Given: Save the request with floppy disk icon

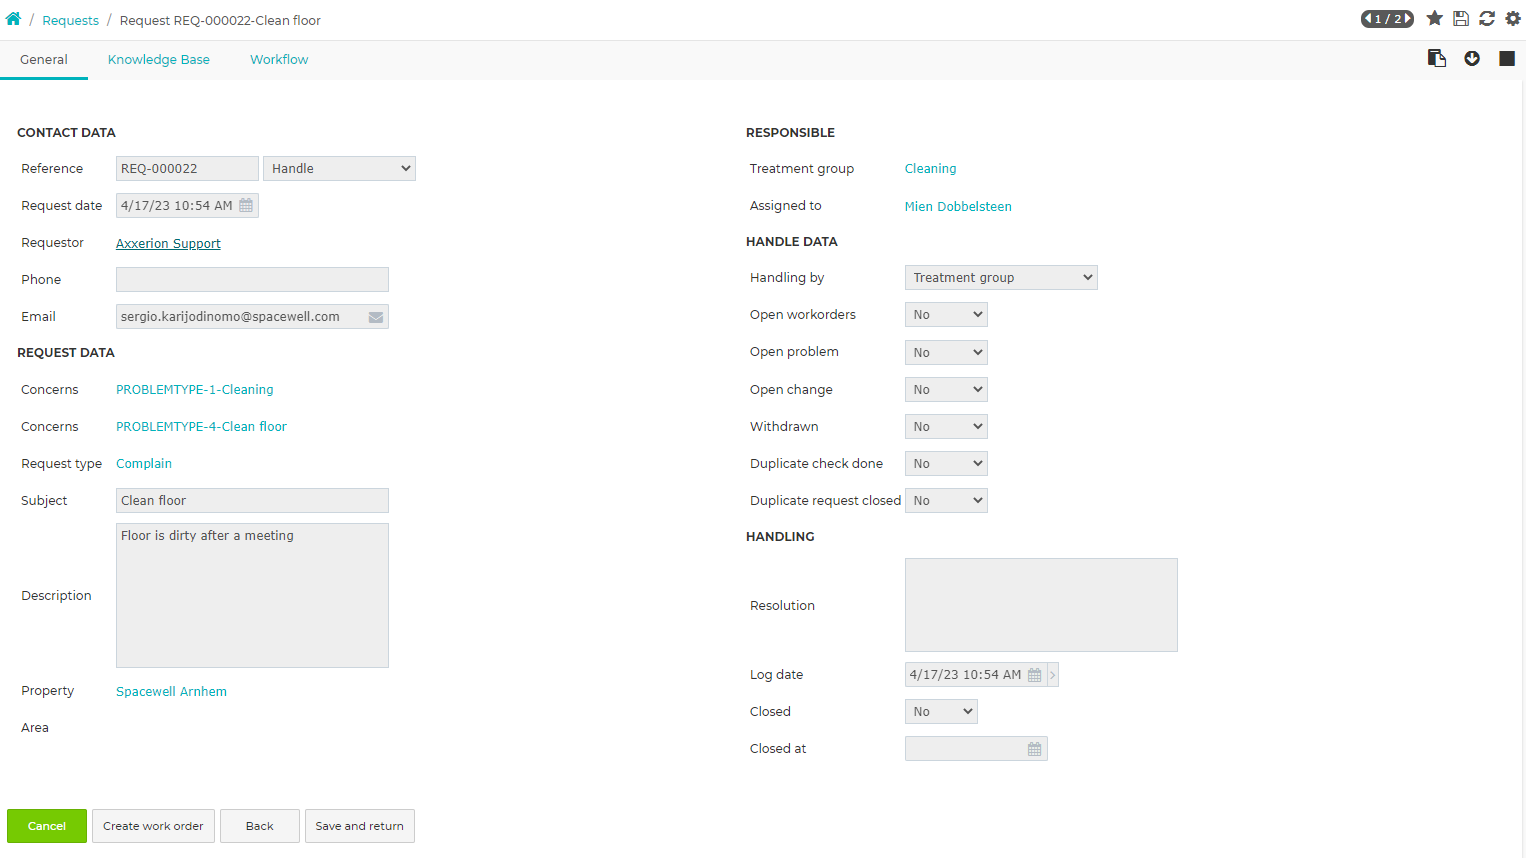Looking at the screenshot, I should (x=1461, y=18).
